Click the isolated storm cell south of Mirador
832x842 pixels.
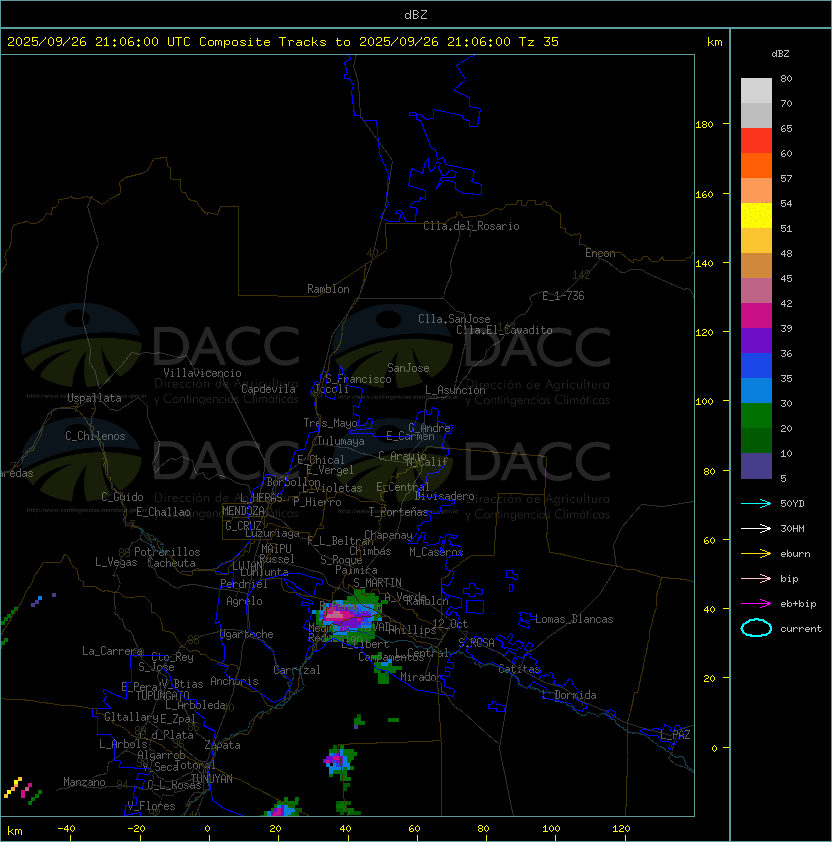pos(339,761)
